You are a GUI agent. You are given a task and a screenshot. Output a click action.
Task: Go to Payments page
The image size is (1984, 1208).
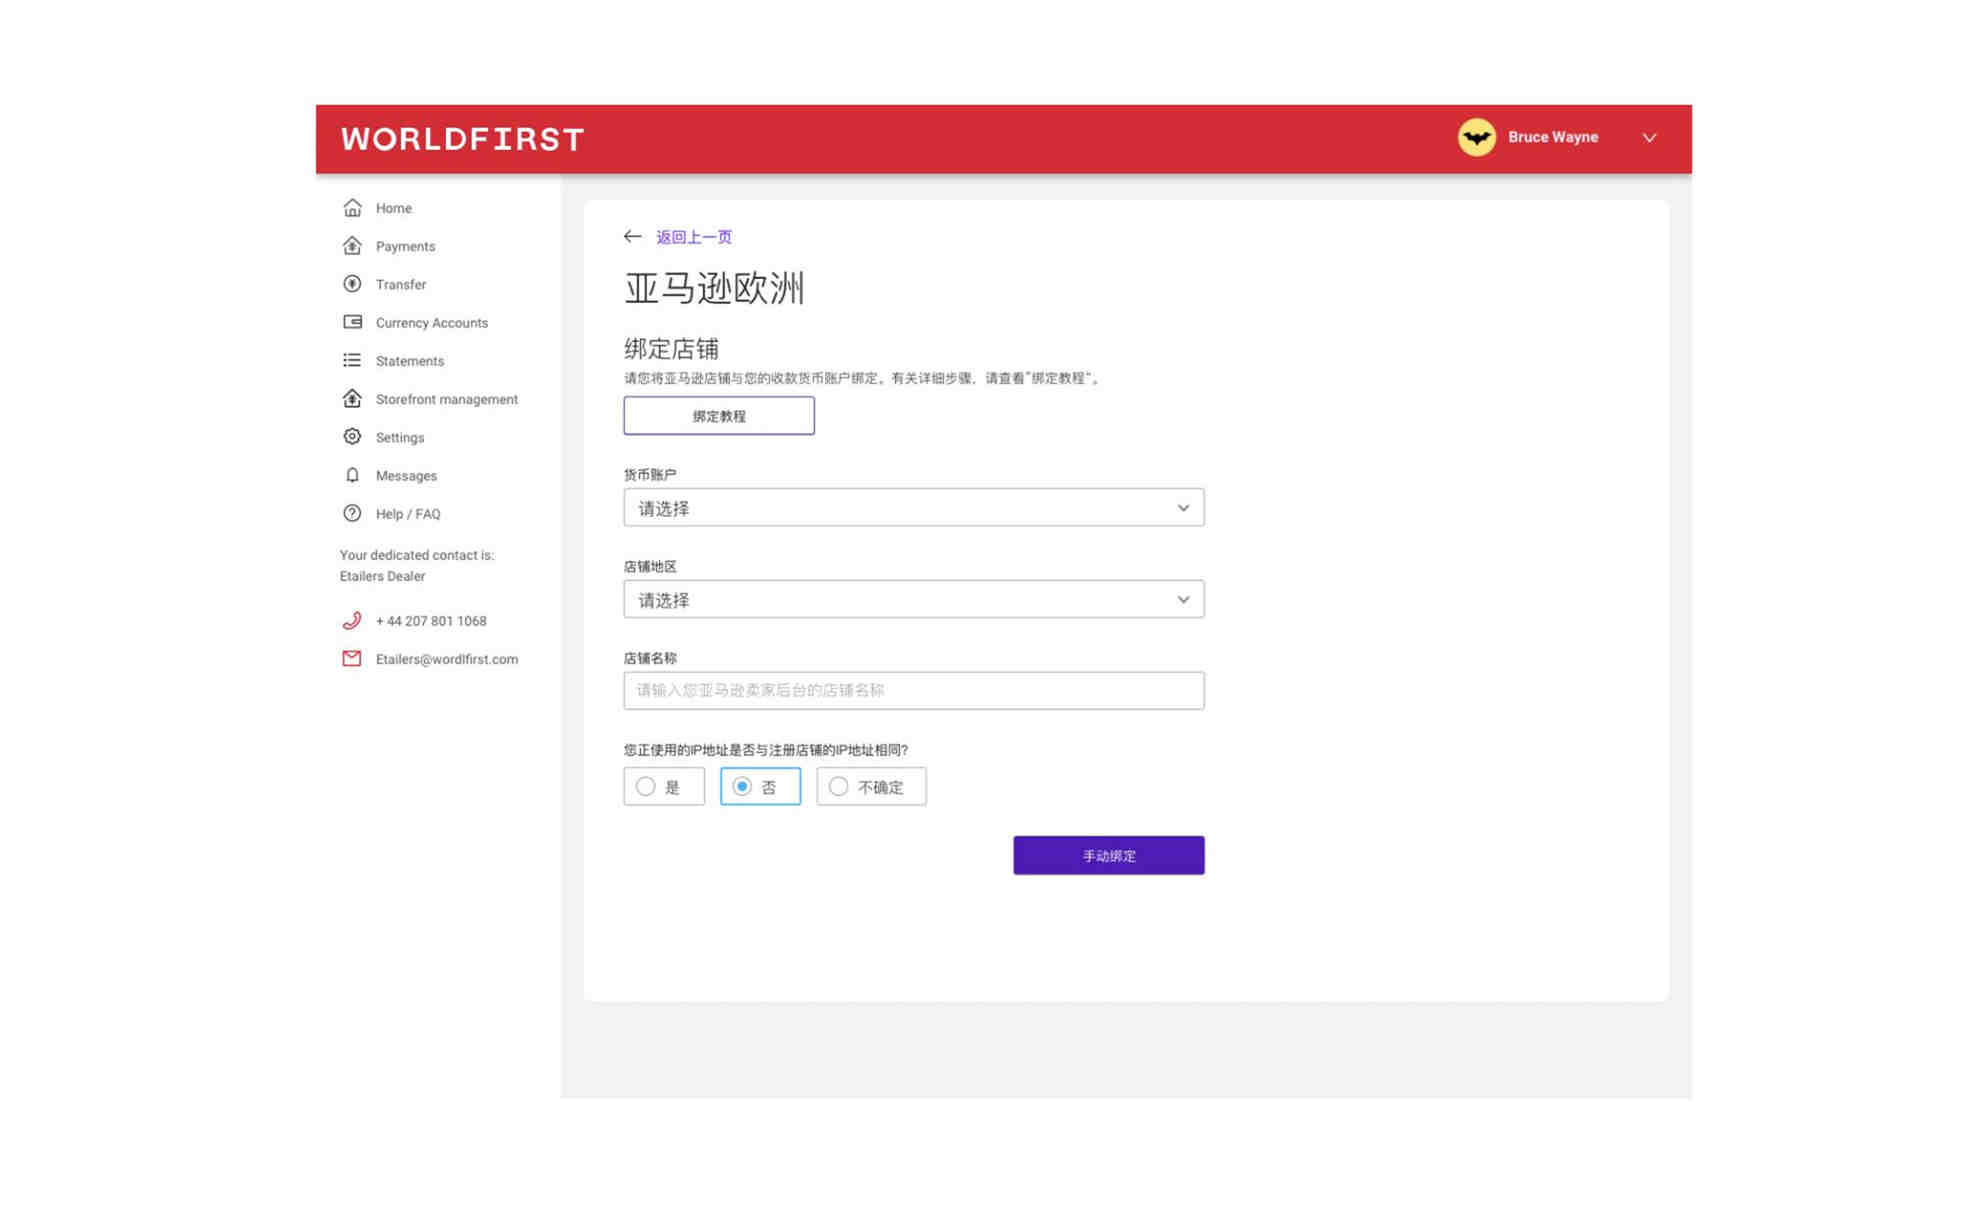[x=405, y=246]
